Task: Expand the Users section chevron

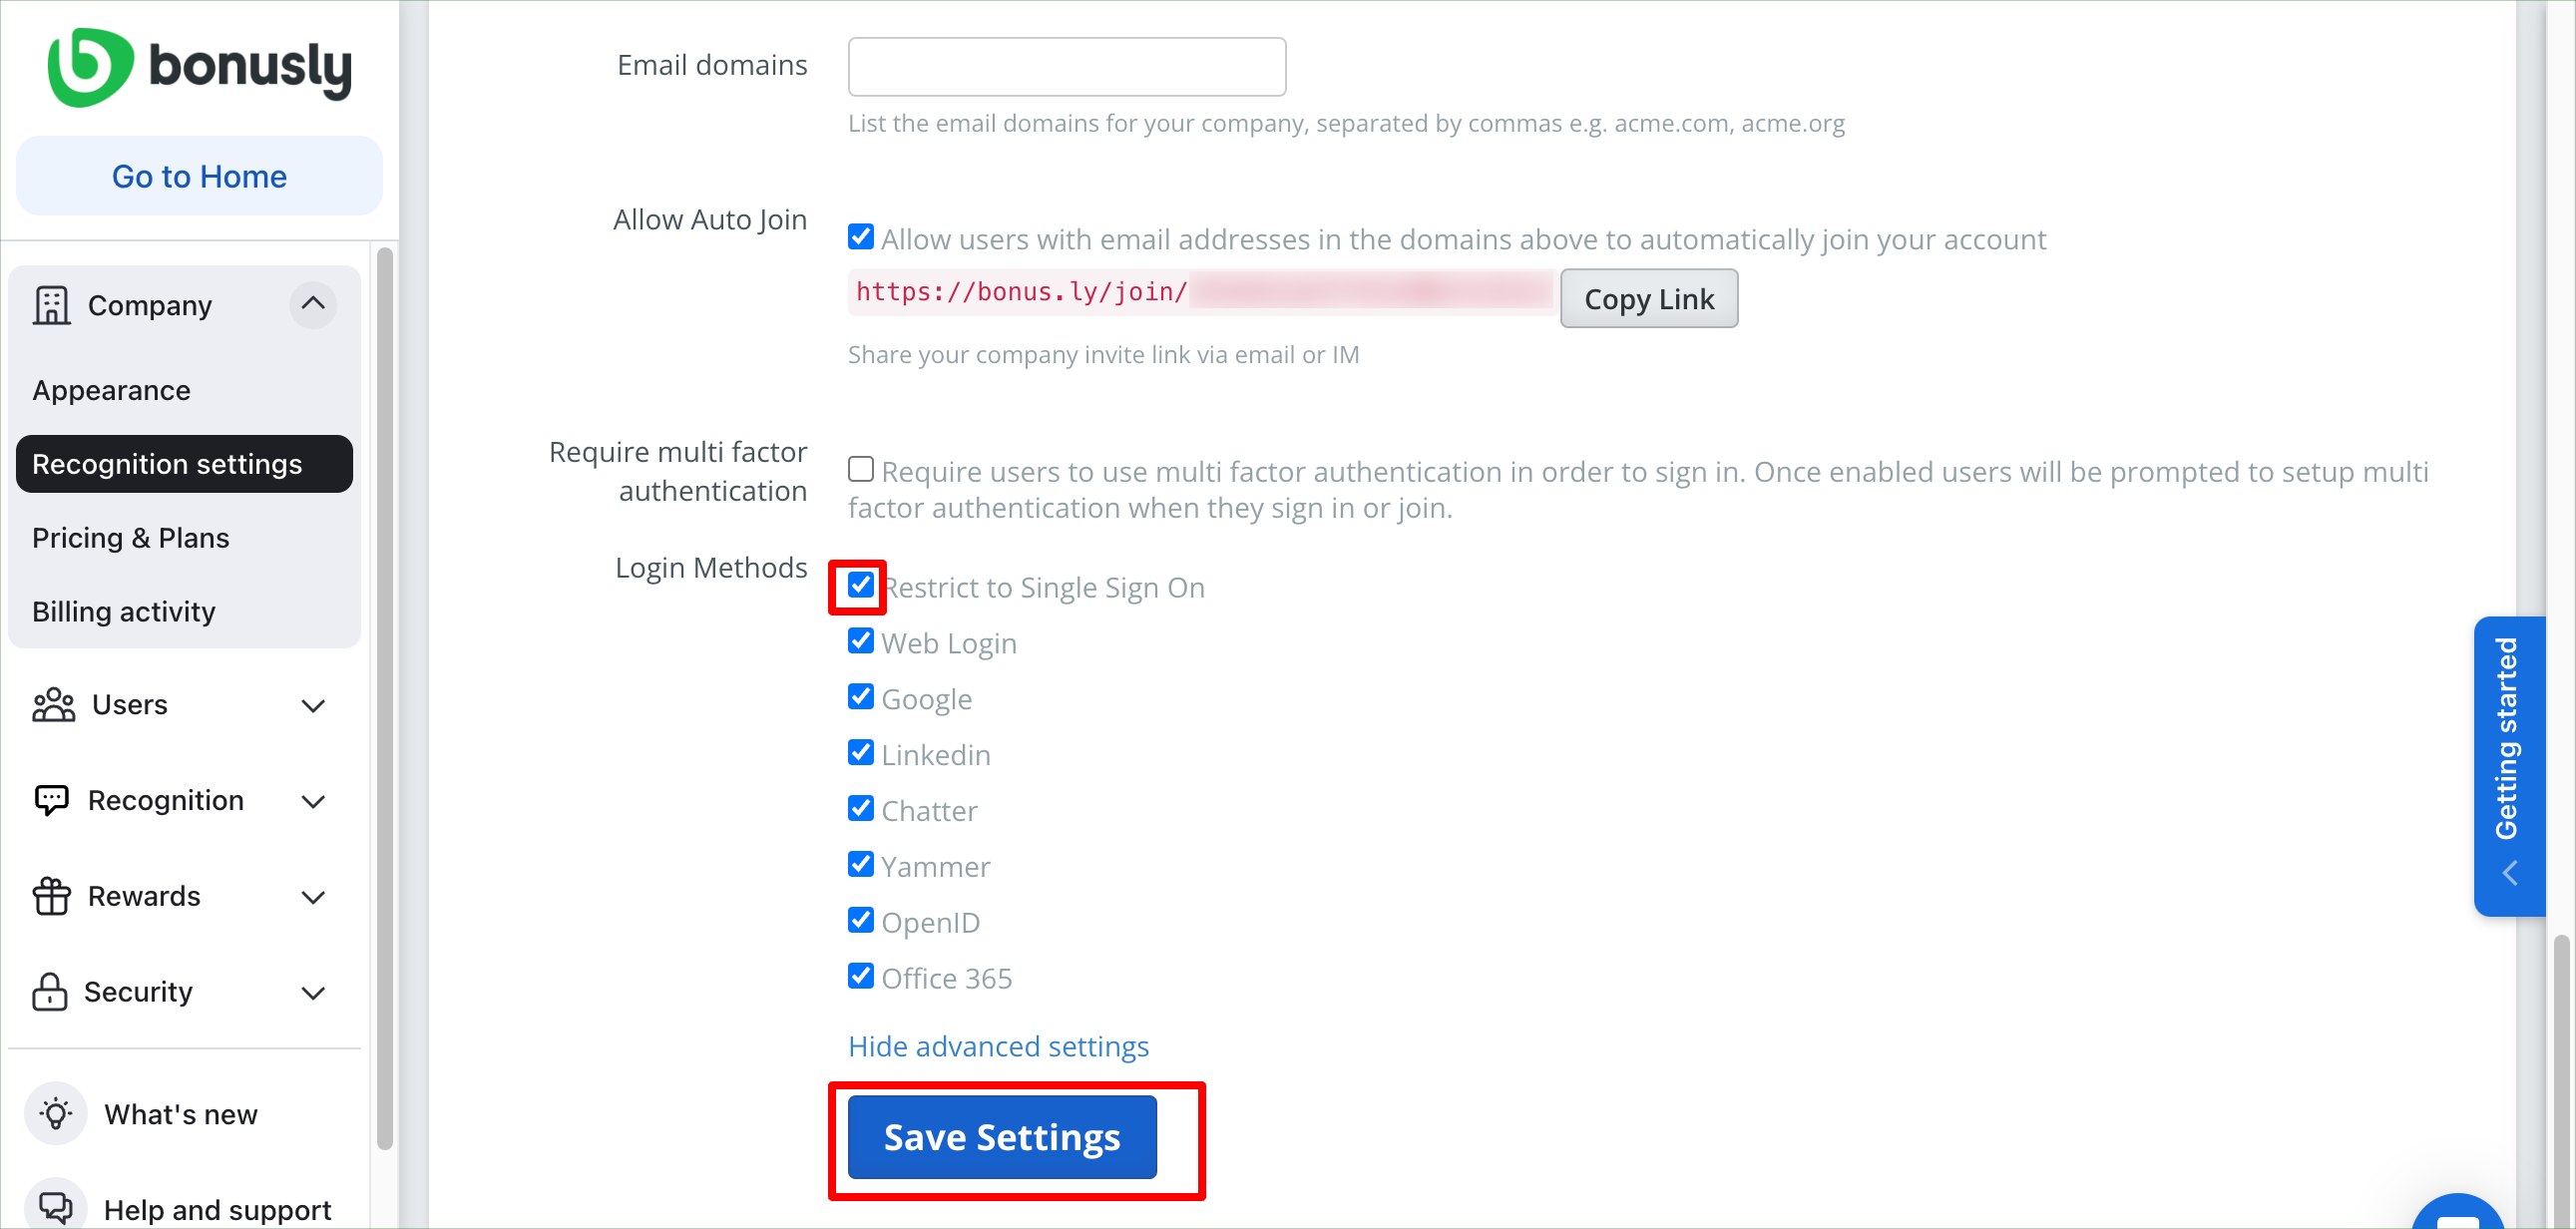Action: (313, 705)
